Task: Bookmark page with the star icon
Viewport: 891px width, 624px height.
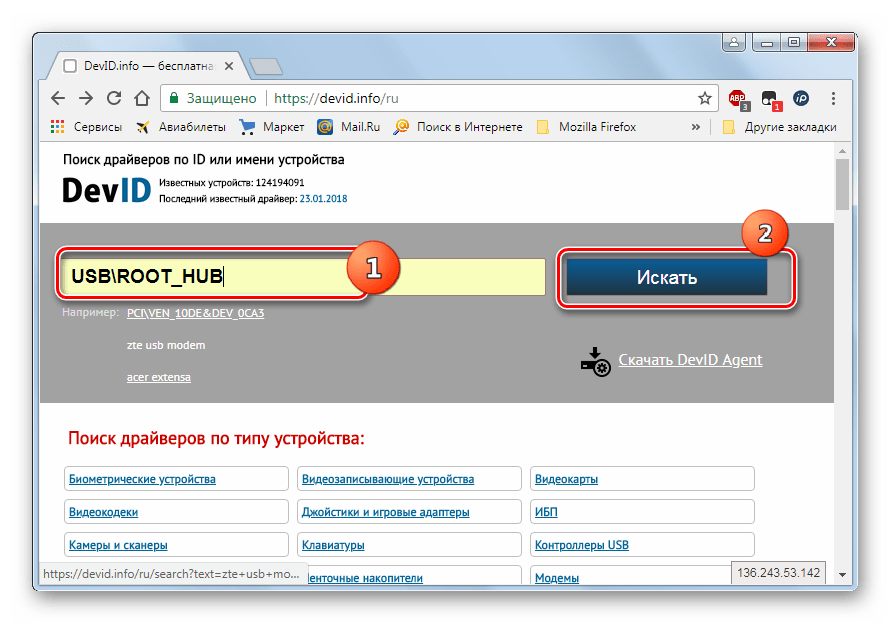Action: point(705,99)
